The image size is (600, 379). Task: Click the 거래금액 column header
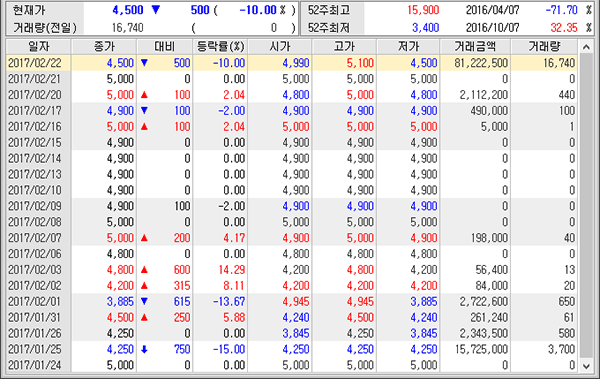tap(475, 47)
